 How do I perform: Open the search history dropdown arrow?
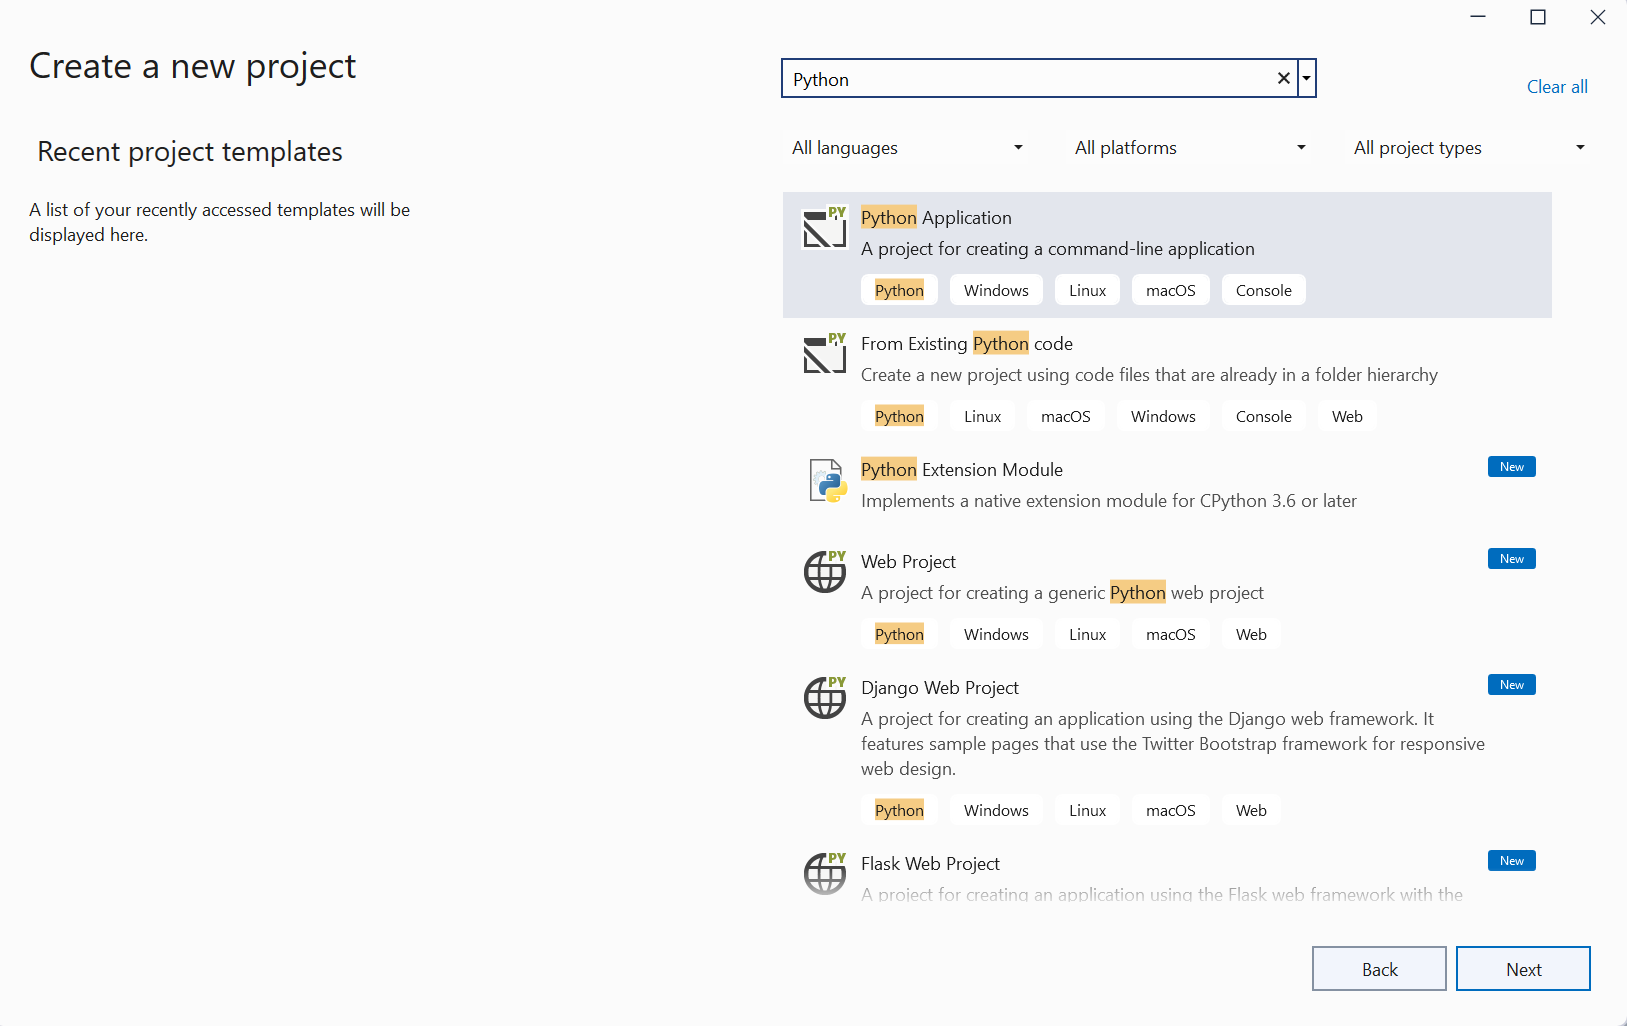tap(1306, 78)
